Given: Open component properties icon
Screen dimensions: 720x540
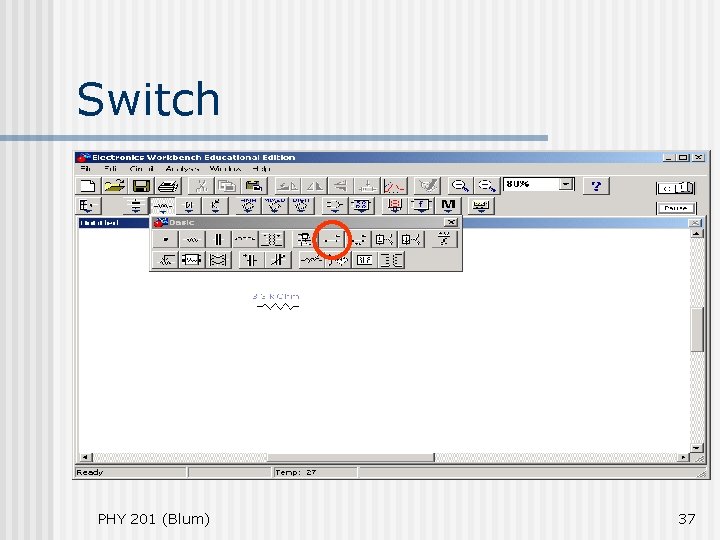Looking at the screenshot, I should (x=428, y=186).
